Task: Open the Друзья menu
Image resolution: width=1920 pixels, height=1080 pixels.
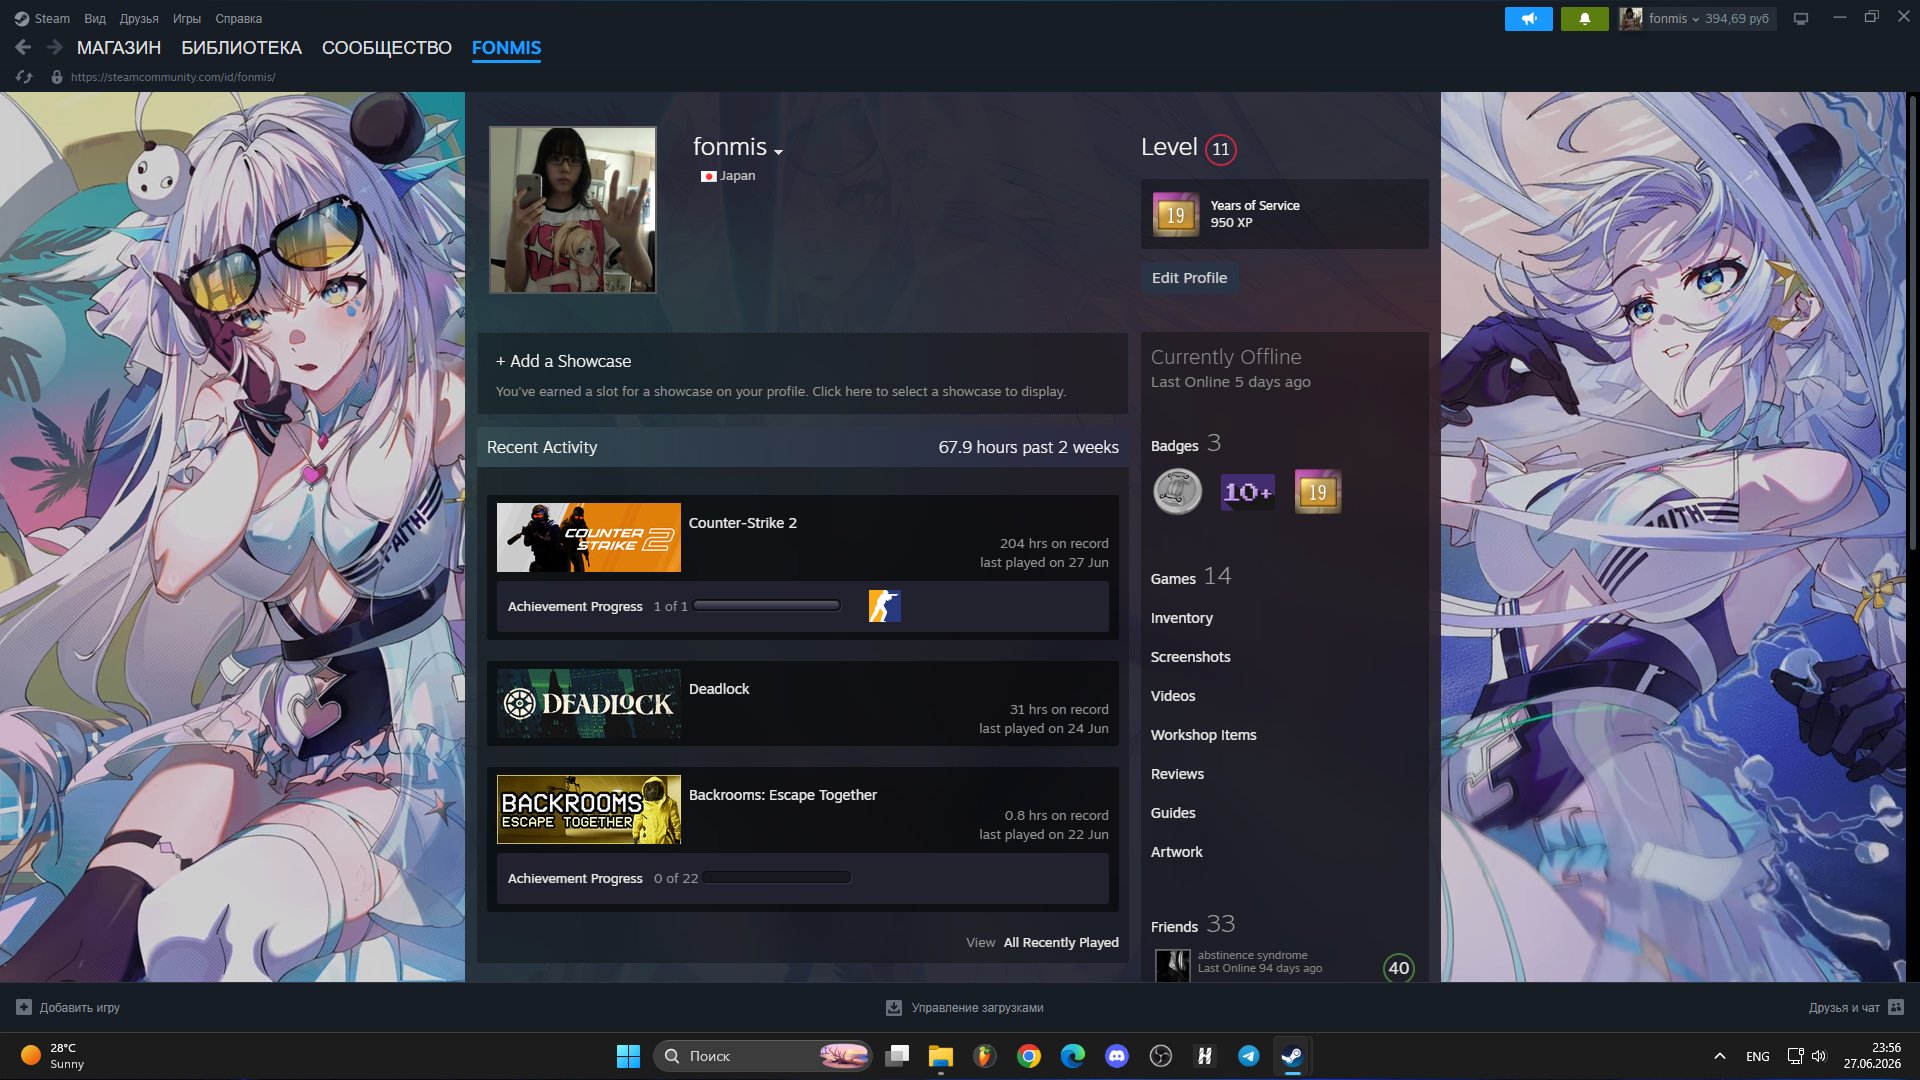Action: click(139, 18)
